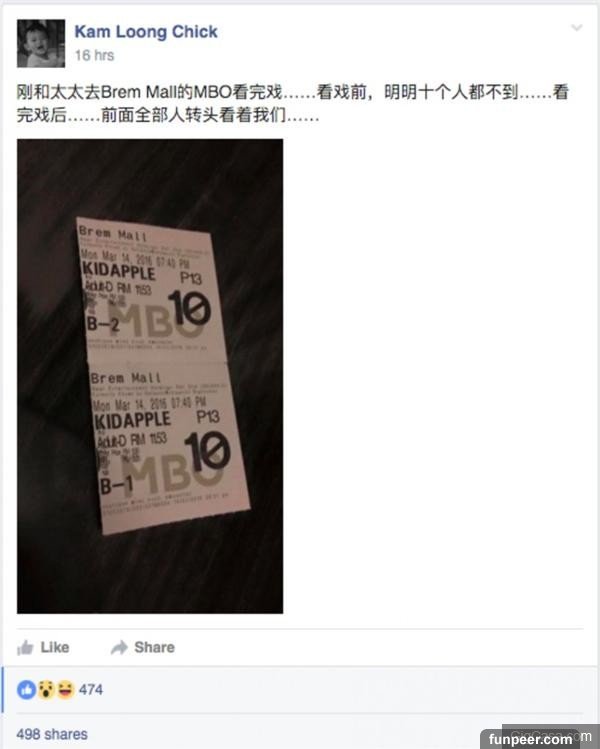
Task: Open the 498 shares list
Action: coord(52,734)
